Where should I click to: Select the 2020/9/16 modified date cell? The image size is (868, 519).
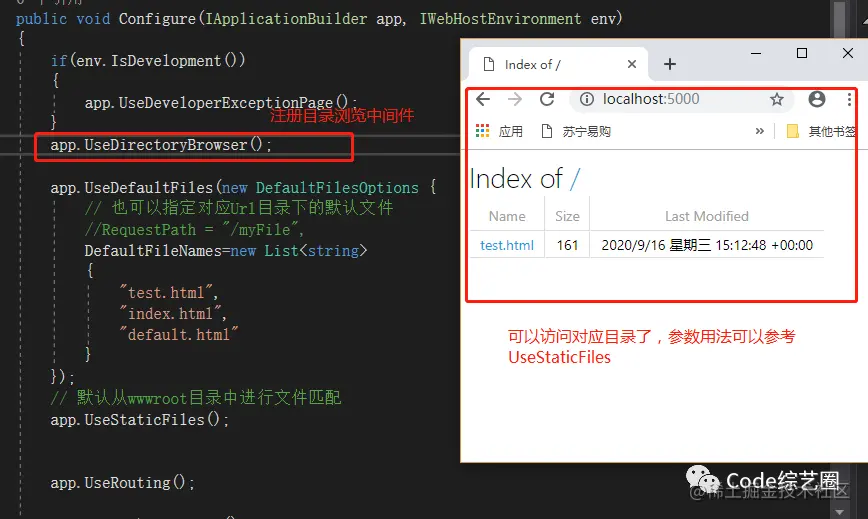707,245
